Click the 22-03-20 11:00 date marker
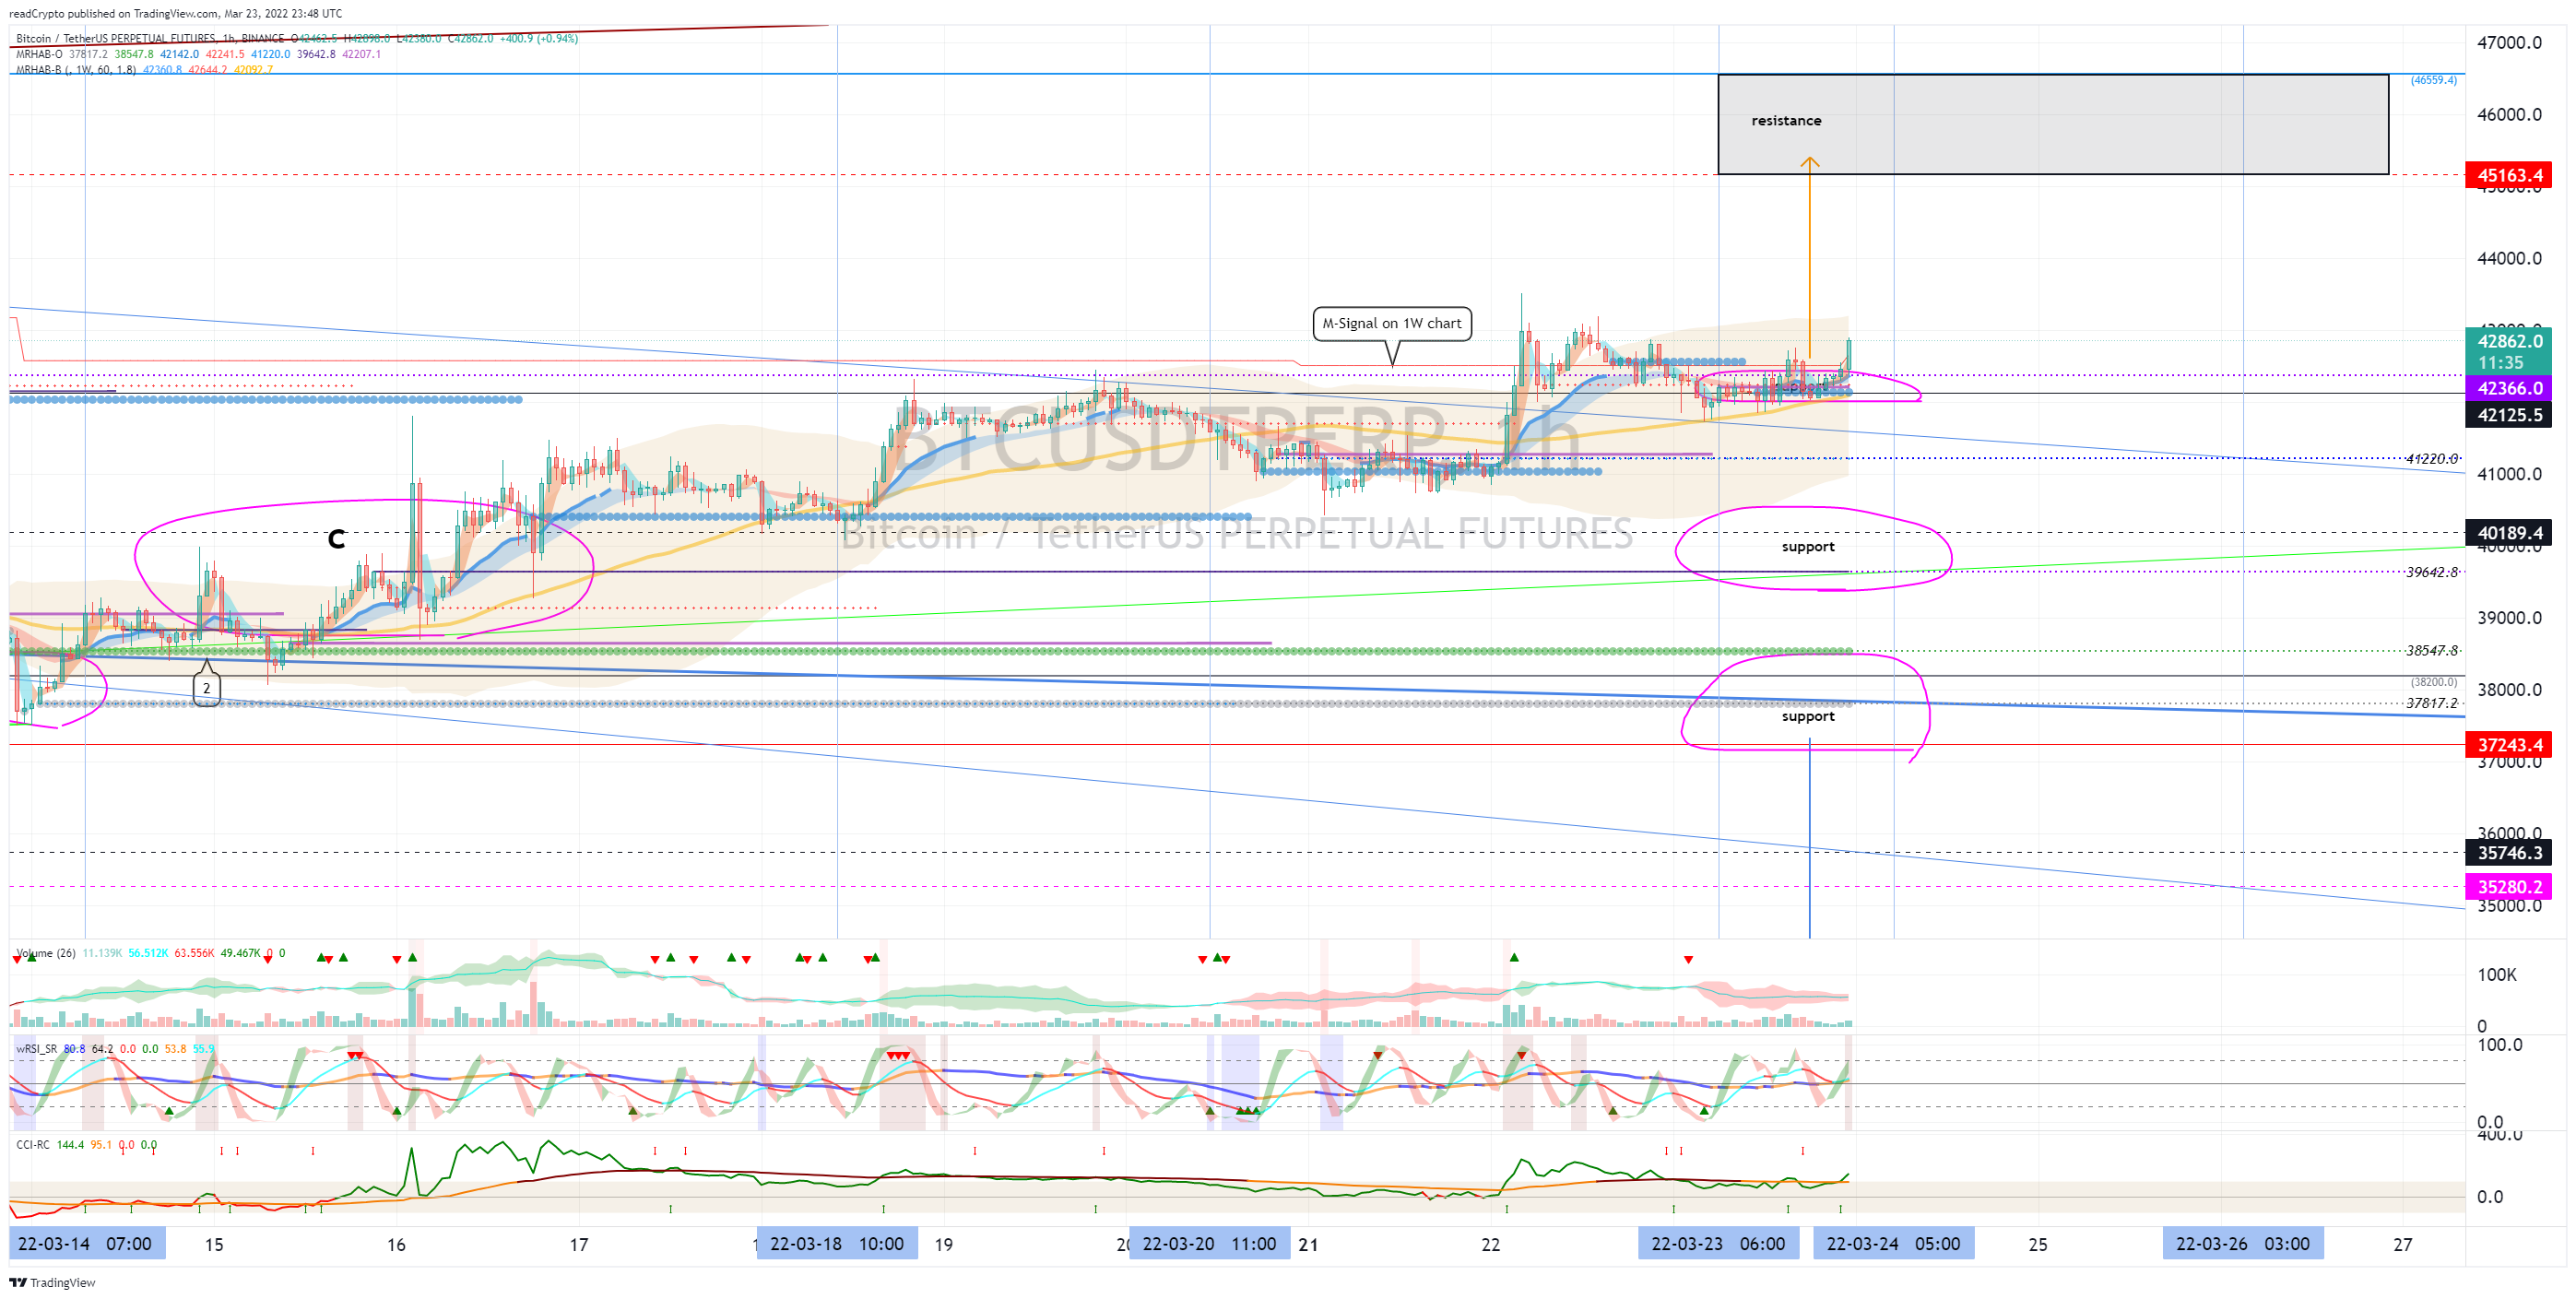 click(x=1210, y=1244)
